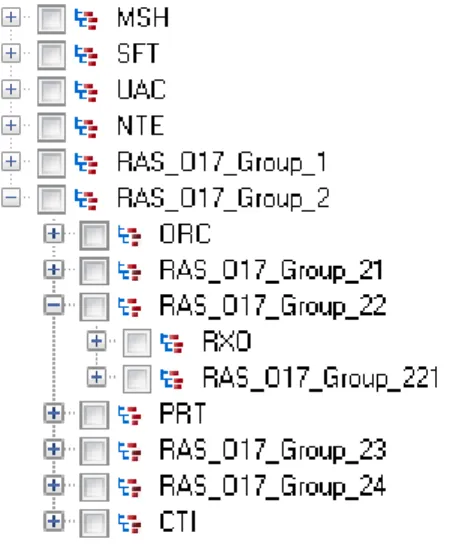Check the CTI checkbox

tap(94, 523)
